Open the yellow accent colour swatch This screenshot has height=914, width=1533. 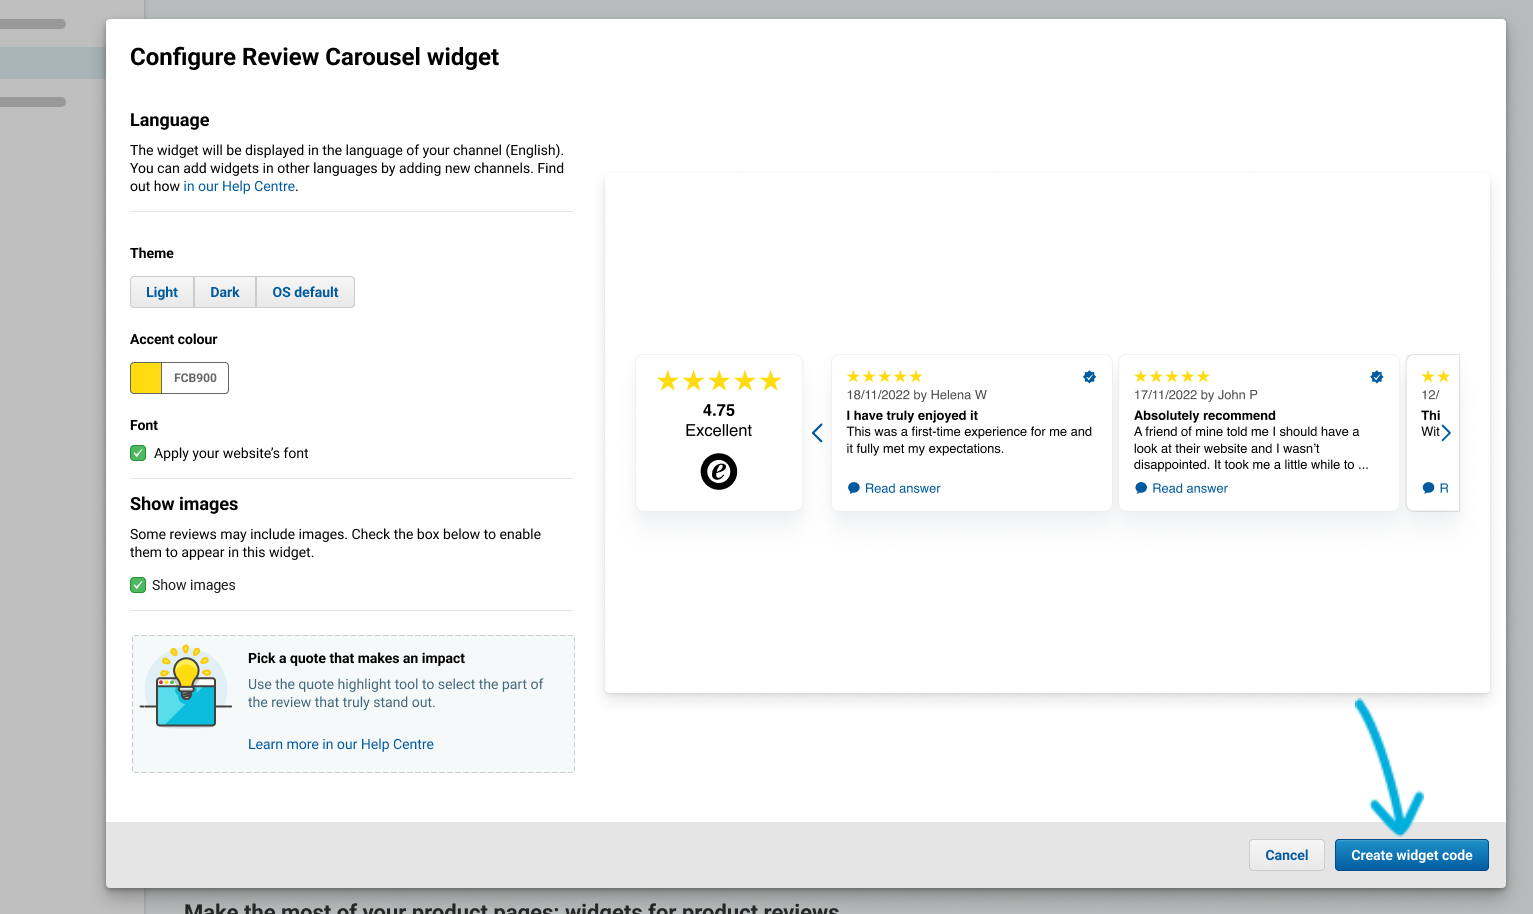(x=146, y=378)
